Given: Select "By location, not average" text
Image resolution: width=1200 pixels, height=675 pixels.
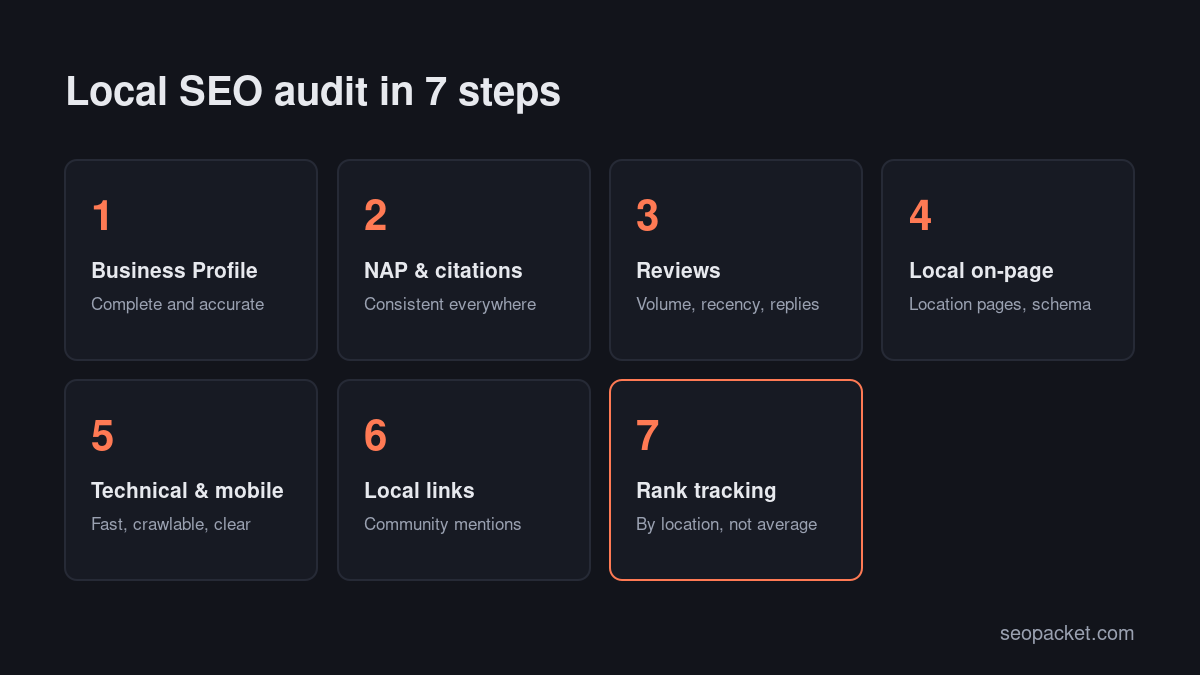Looking at the screenshot, I should point(727,524).
